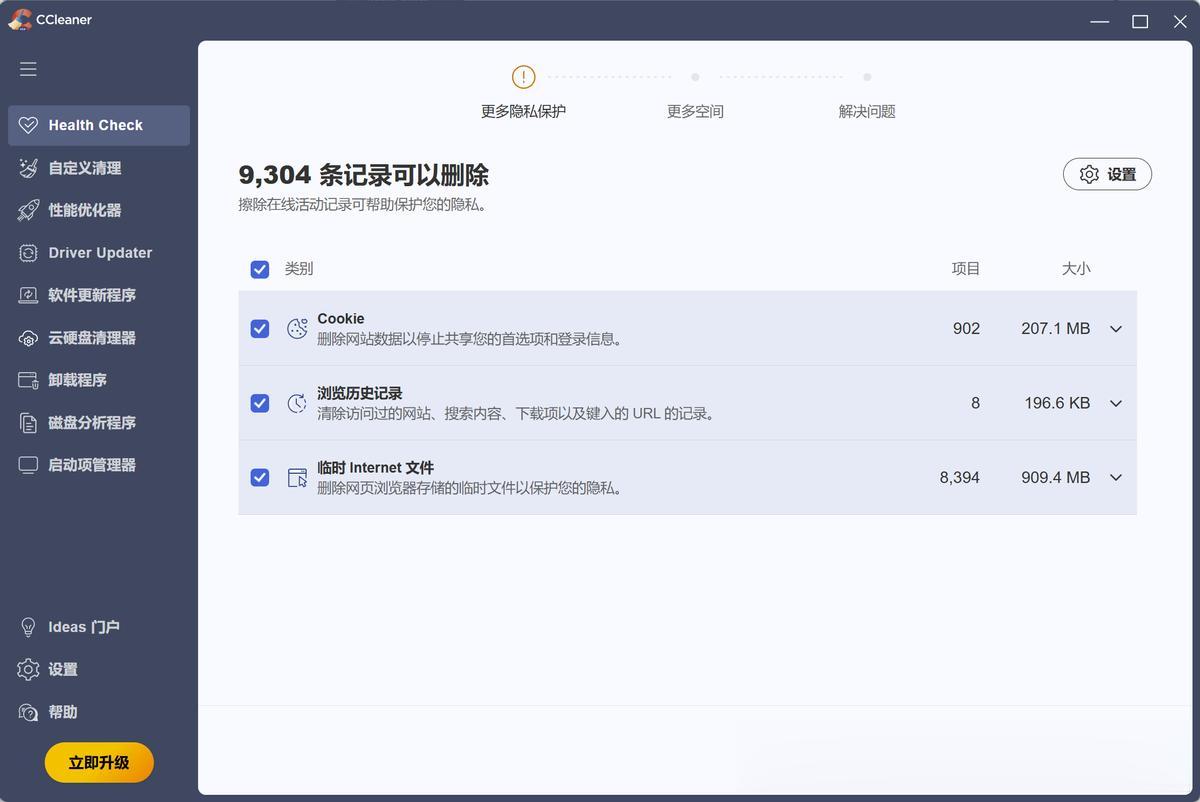Click the uninstaller icon in sidebar
The height and width of the screenshot is (802, 1200).
click(29, 380)
